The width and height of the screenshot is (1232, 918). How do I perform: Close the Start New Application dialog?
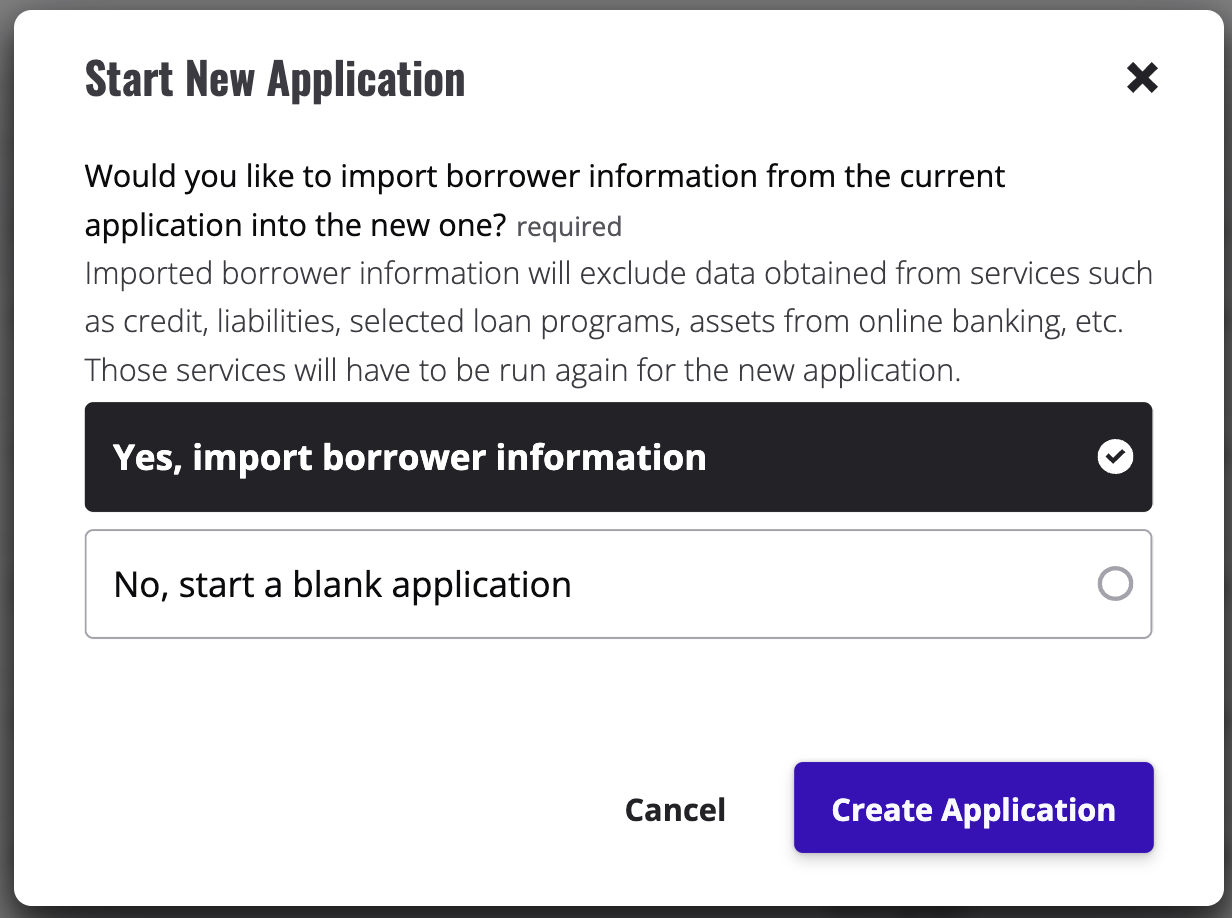click(1141, 78)
